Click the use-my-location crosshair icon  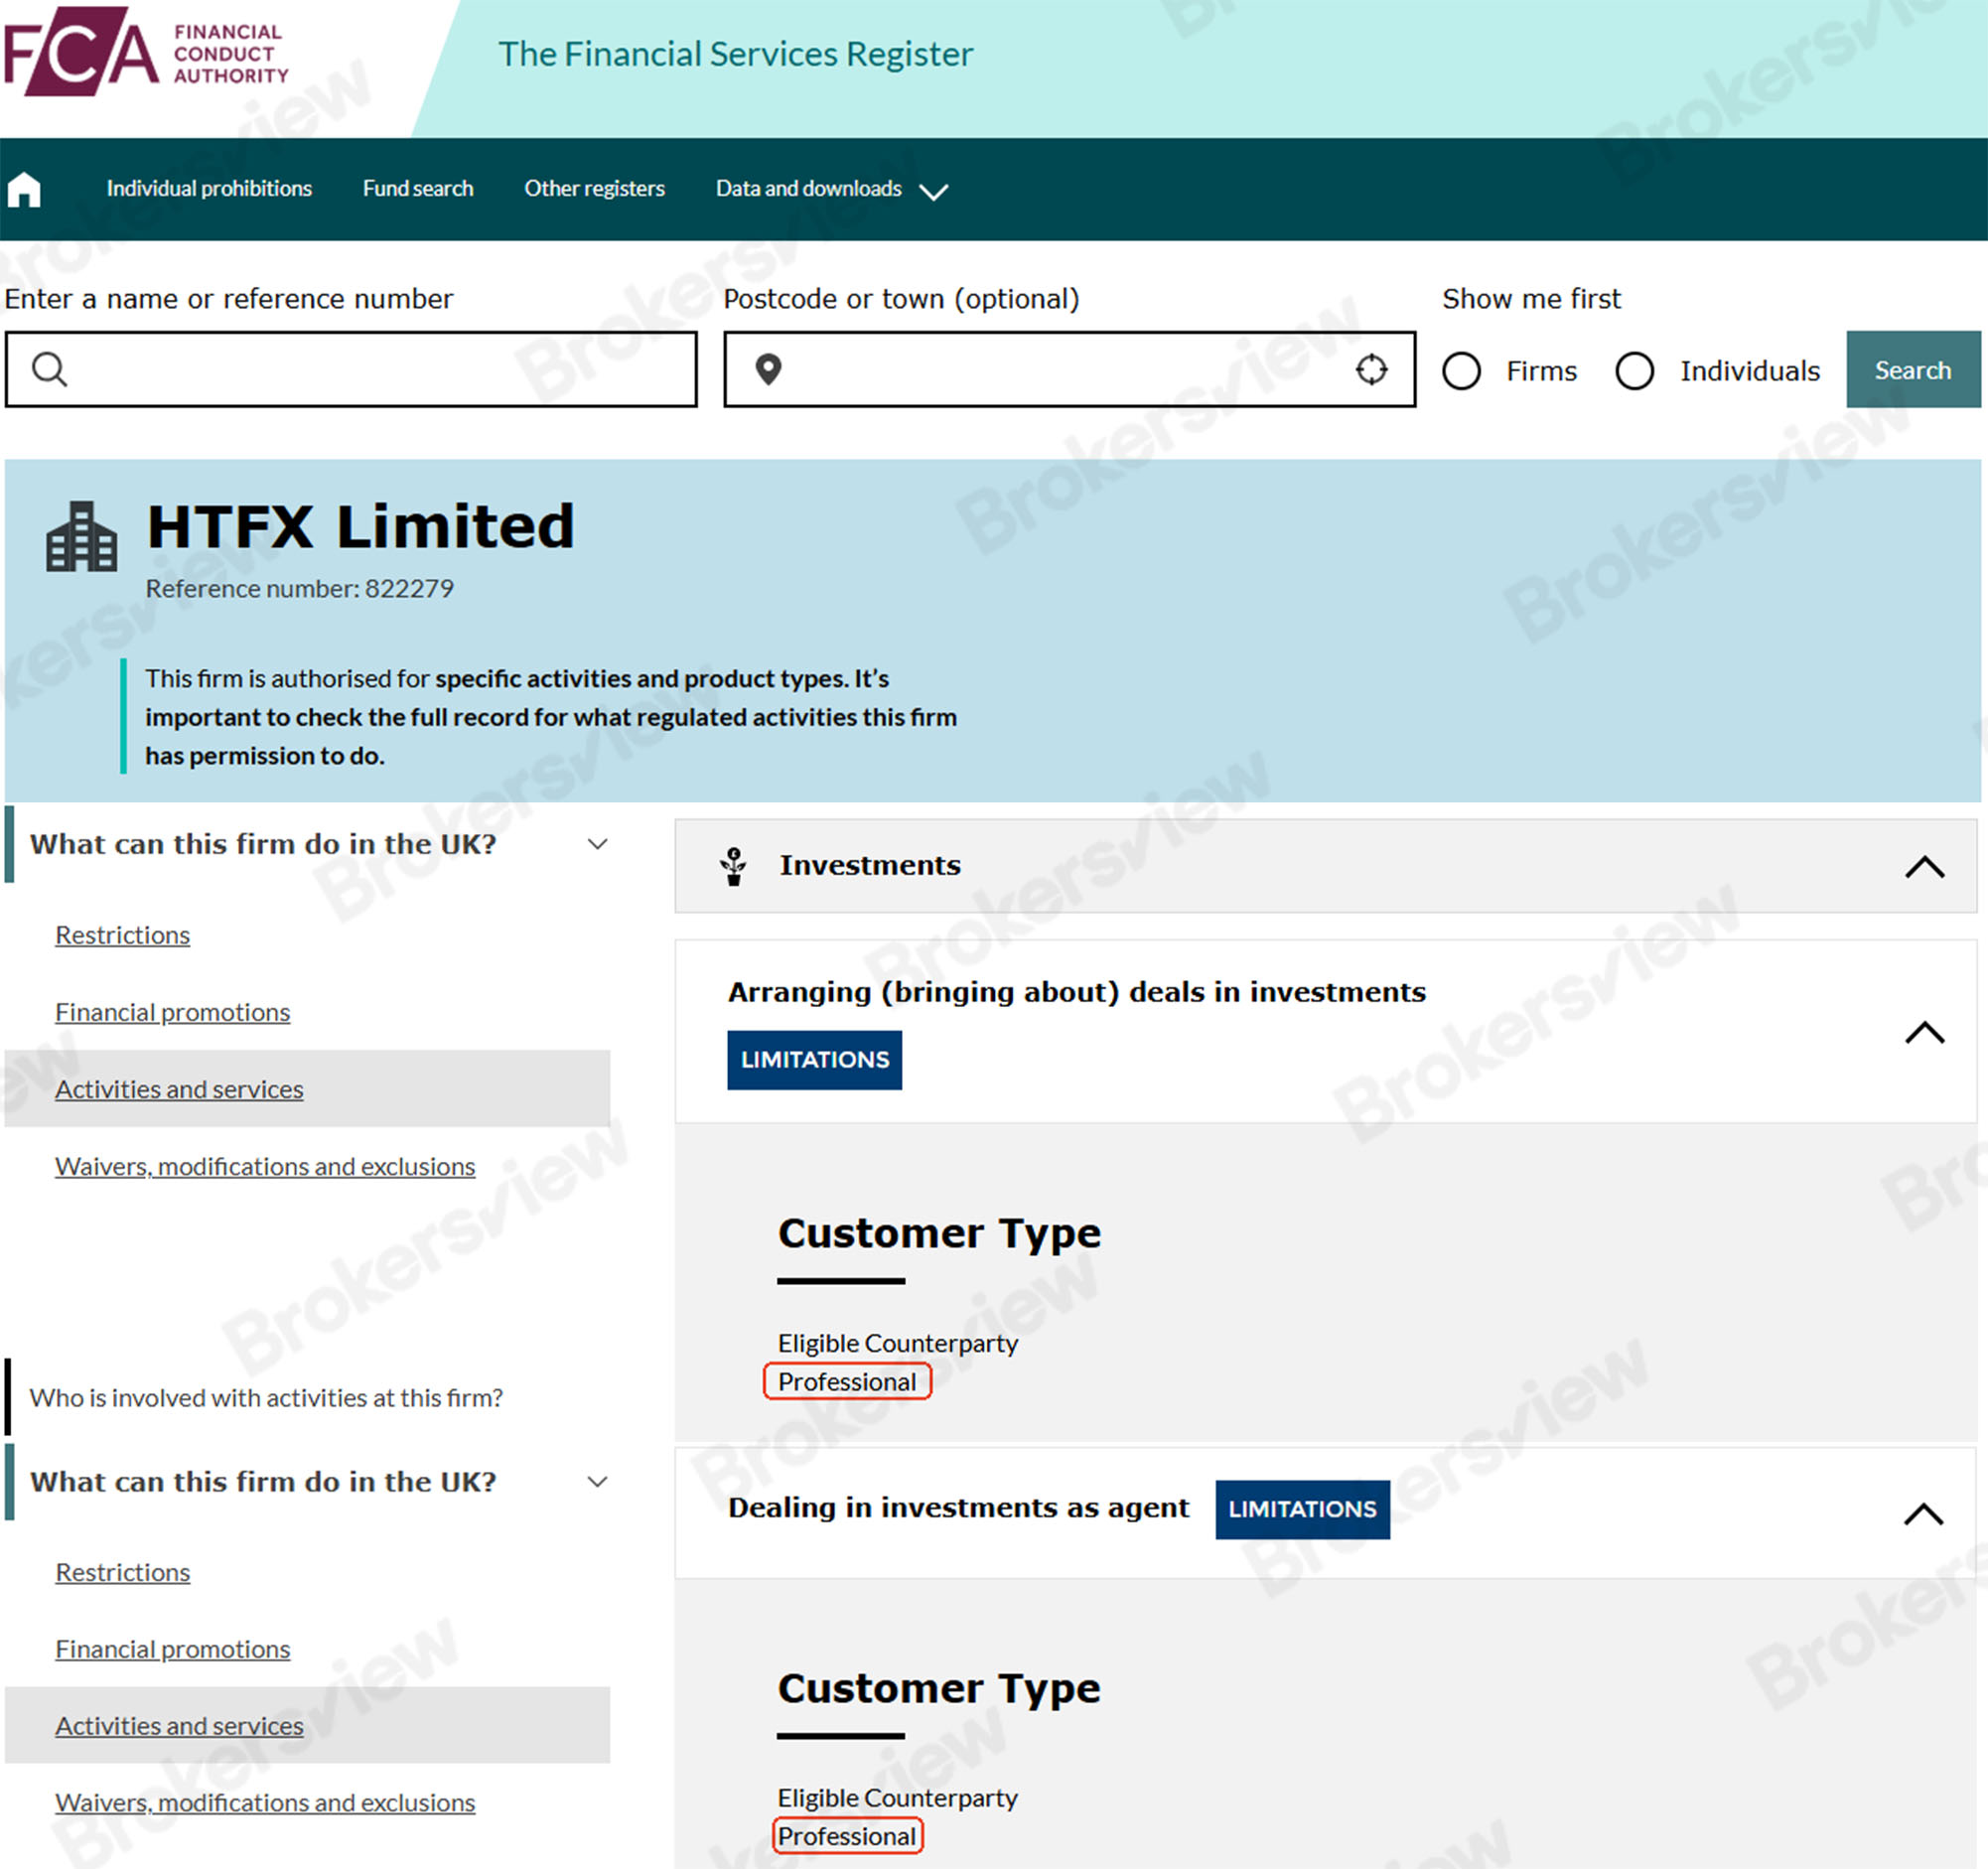coord(1371,370)
